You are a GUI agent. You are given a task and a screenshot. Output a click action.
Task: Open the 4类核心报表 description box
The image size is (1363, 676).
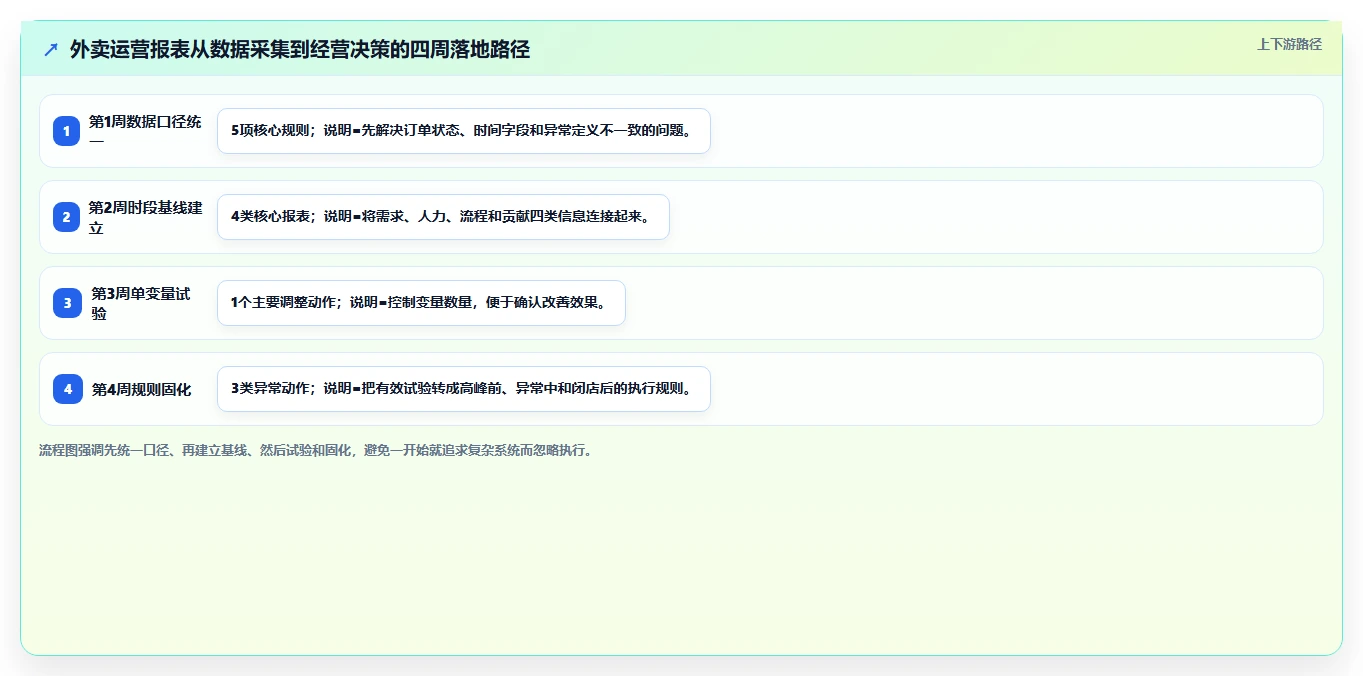pyautogui.click(x=443, y=217)
